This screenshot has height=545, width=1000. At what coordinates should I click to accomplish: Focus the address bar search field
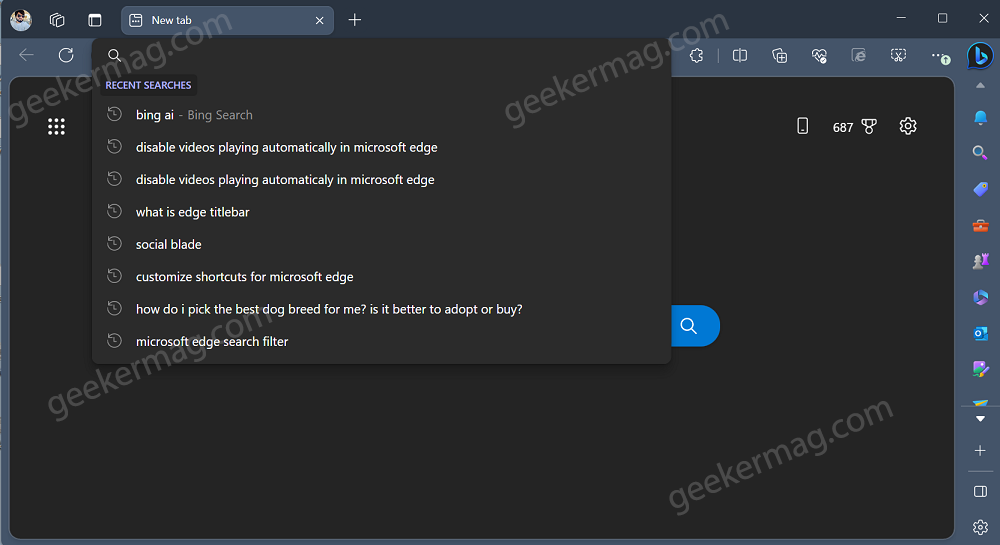click(381, 55)
